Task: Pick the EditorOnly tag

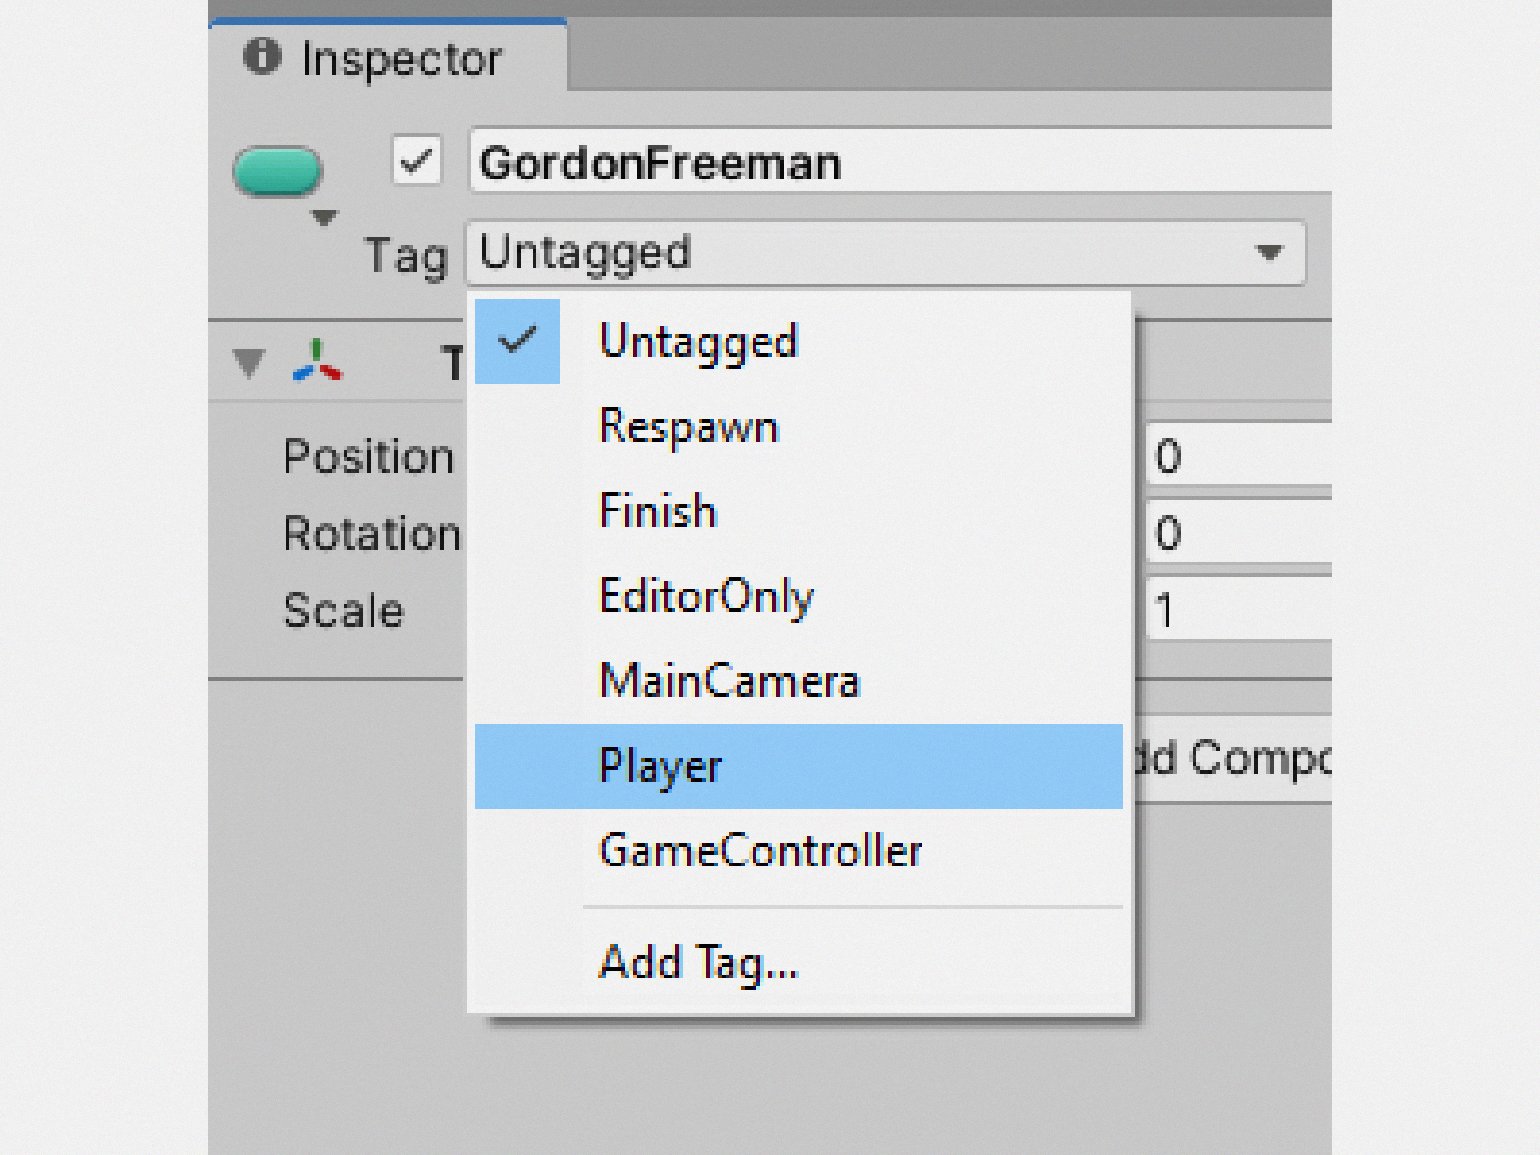Action: click(706, 597)
